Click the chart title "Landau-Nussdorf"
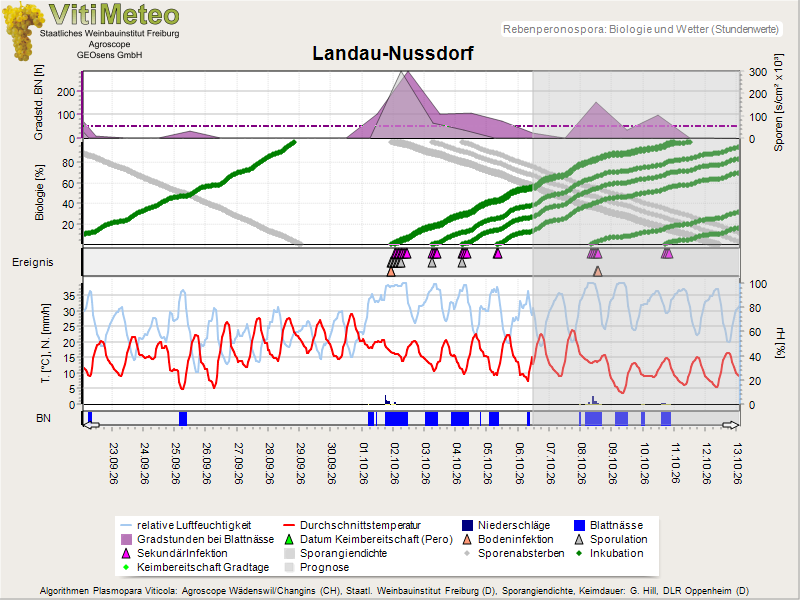This screenshot has height=600, width=800. pyautogui.click(x=393, y=54)
